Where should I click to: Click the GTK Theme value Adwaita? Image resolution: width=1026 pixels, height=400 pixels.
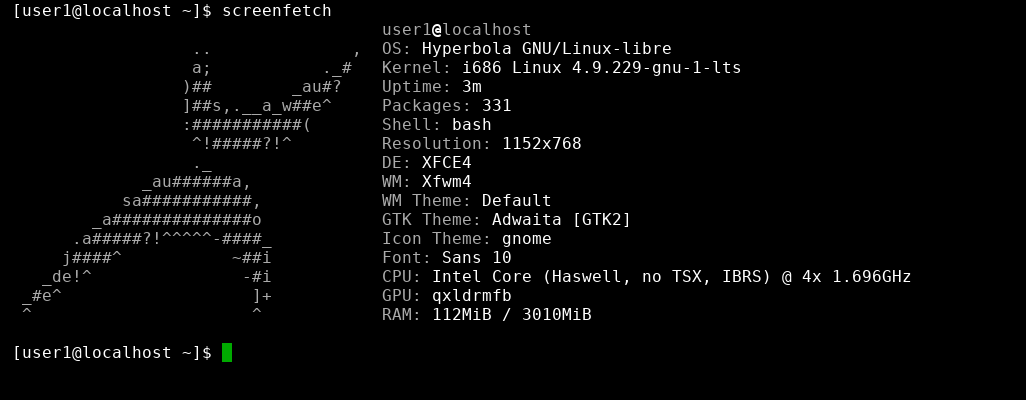[526, 220]
